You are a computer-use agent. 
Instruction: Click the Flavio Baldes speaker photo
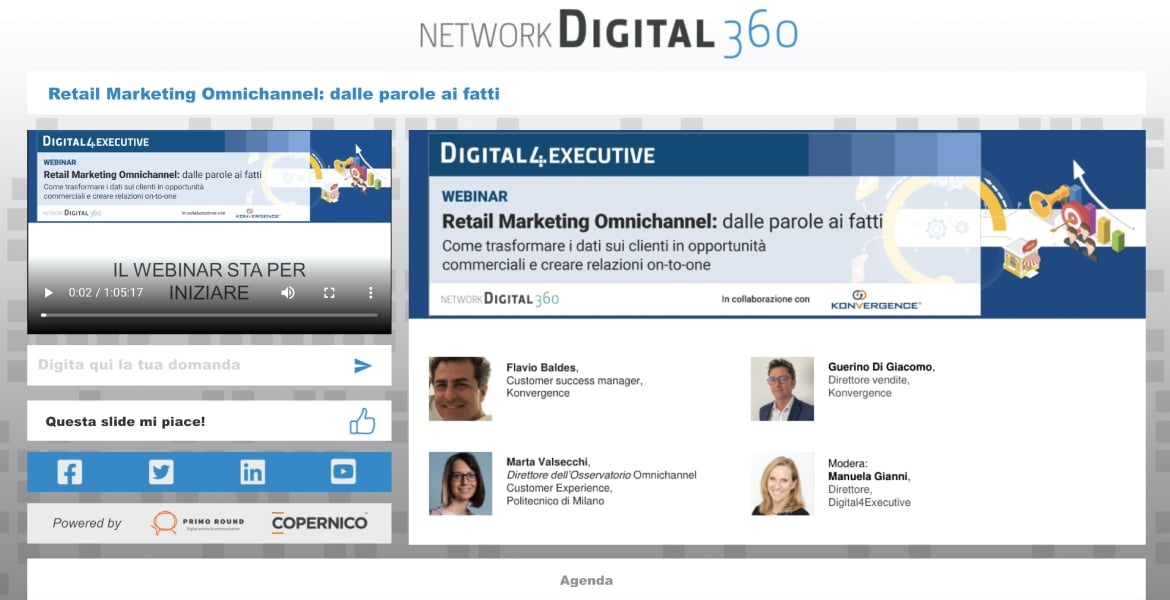coord(460,389)
